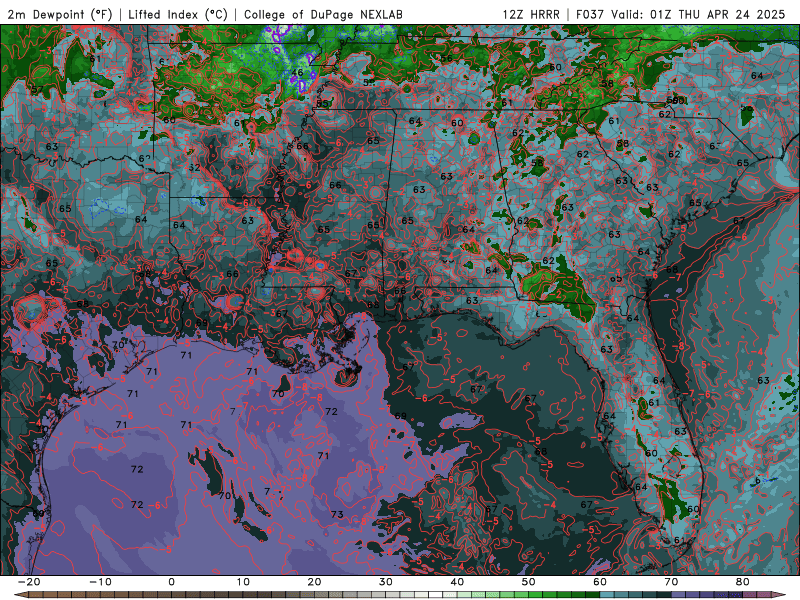Click the "40" colorbar scale label
This screenshot has height=600, width=800.
[x=457, y=582]
